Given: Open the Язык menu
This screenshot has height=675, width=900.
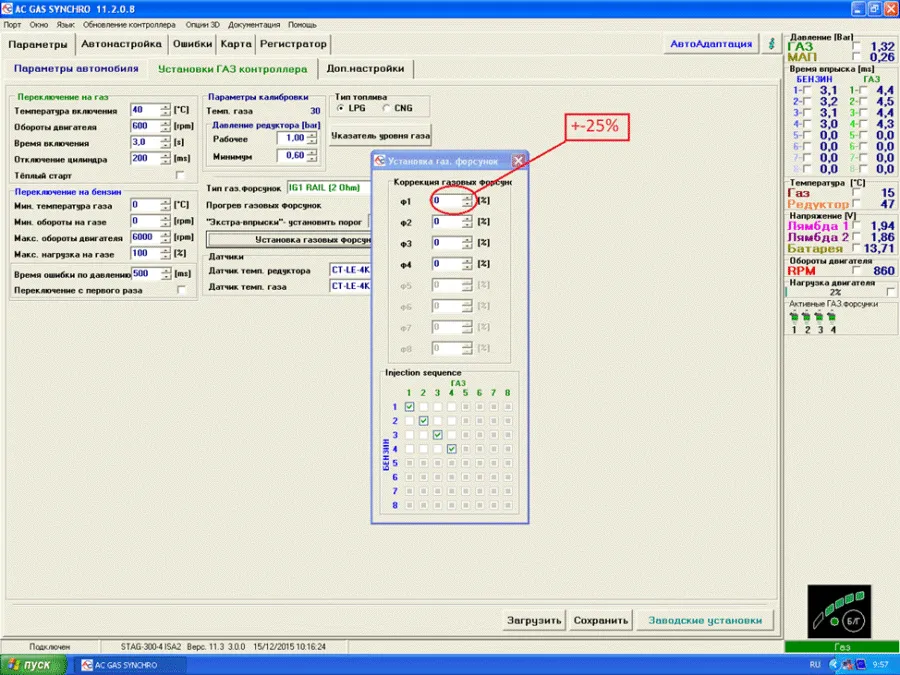Looking at the screenshot, I should (x=65, y=25).
